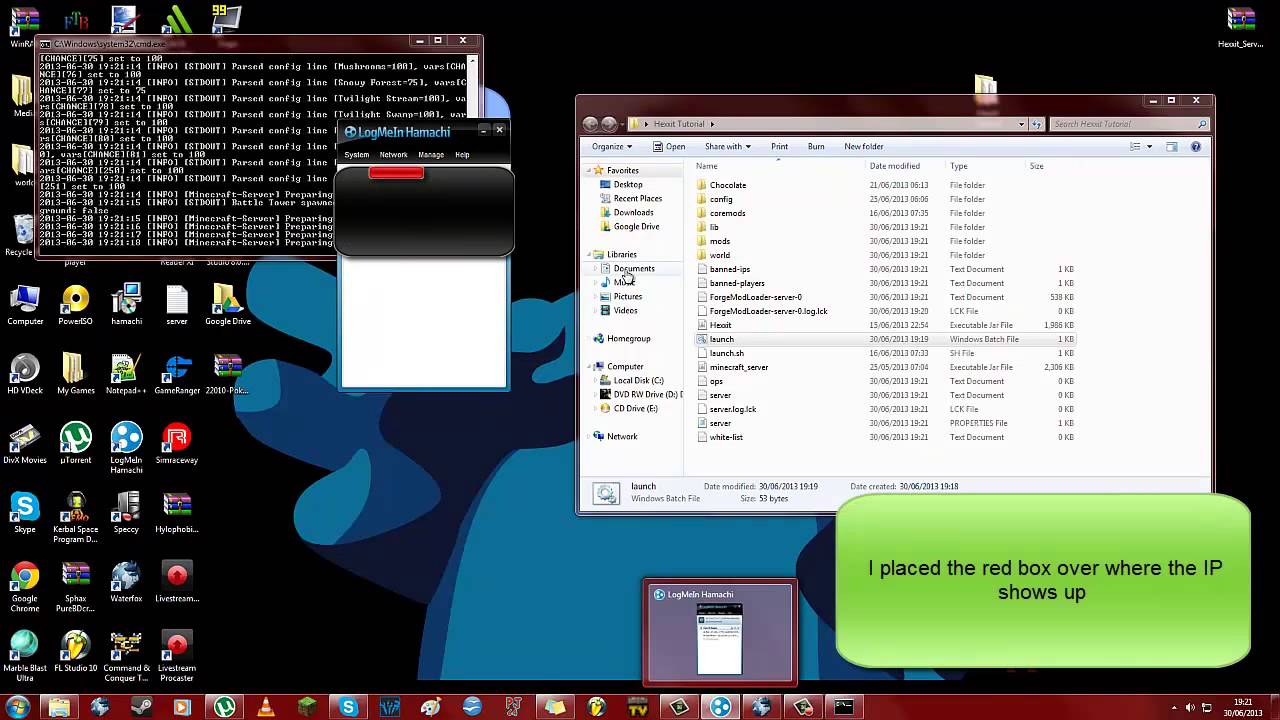The height and width of the screenshot is (720, 1280).
Task: Select the minecraft_server jar file
Action: [x=738, y=367]
